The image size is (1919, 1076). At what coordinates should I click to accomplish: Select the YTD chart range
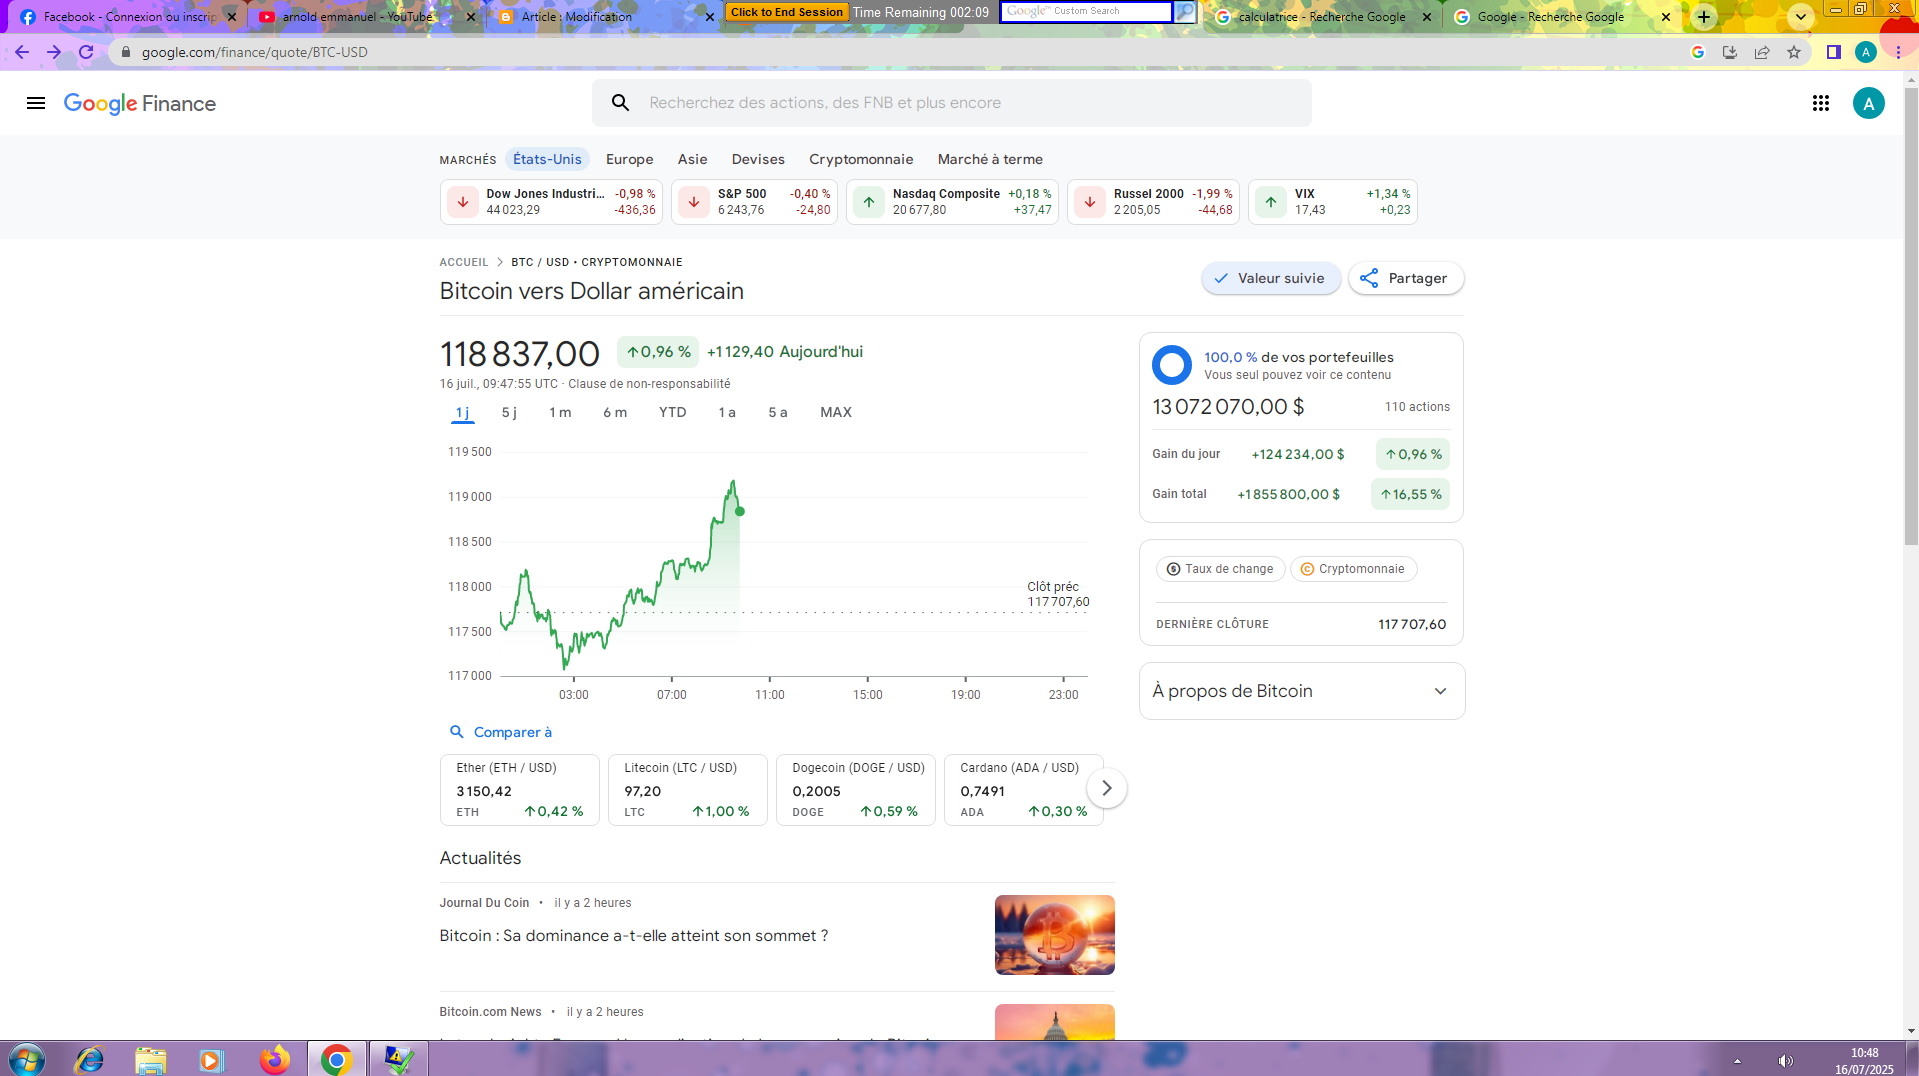coord(672,412)
